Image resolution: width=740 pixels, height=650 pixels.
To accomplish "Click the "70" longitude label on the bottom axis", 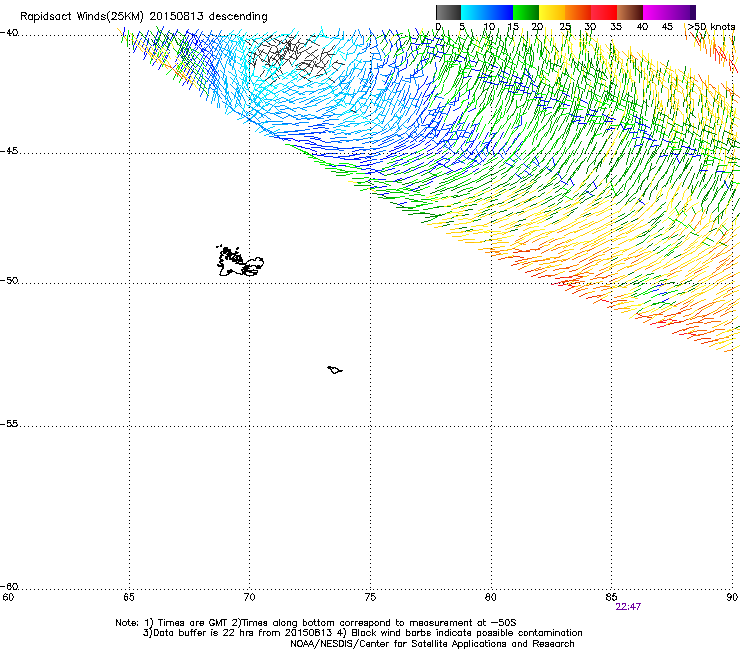I will point(249,598).
